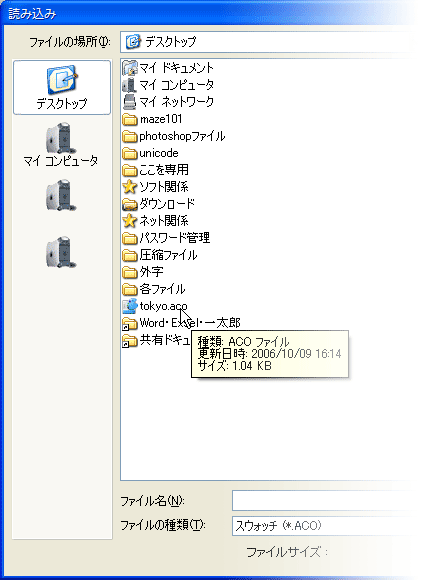Open the 外字 folder
The width and height of the screenshot is (427, 580).
coord(143,272)
